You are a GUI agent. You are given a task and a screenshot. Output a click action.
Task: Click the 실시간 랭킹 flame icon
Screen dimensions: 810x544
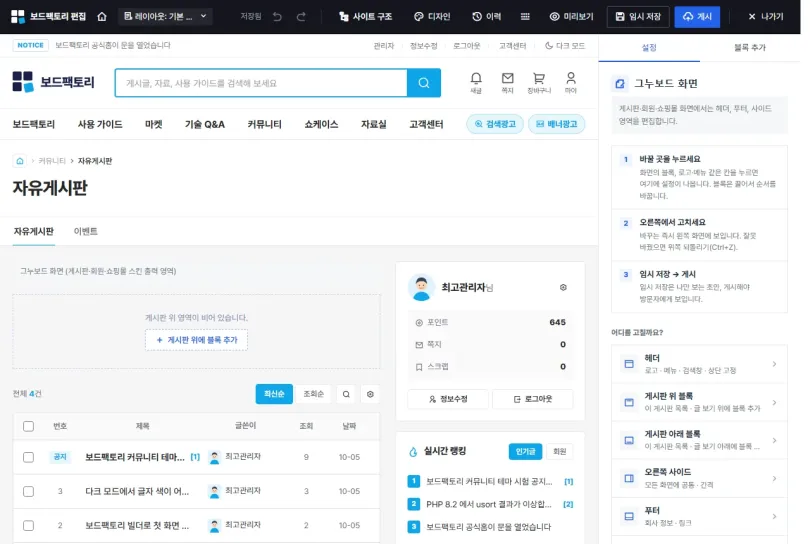[x=413, y=452]
